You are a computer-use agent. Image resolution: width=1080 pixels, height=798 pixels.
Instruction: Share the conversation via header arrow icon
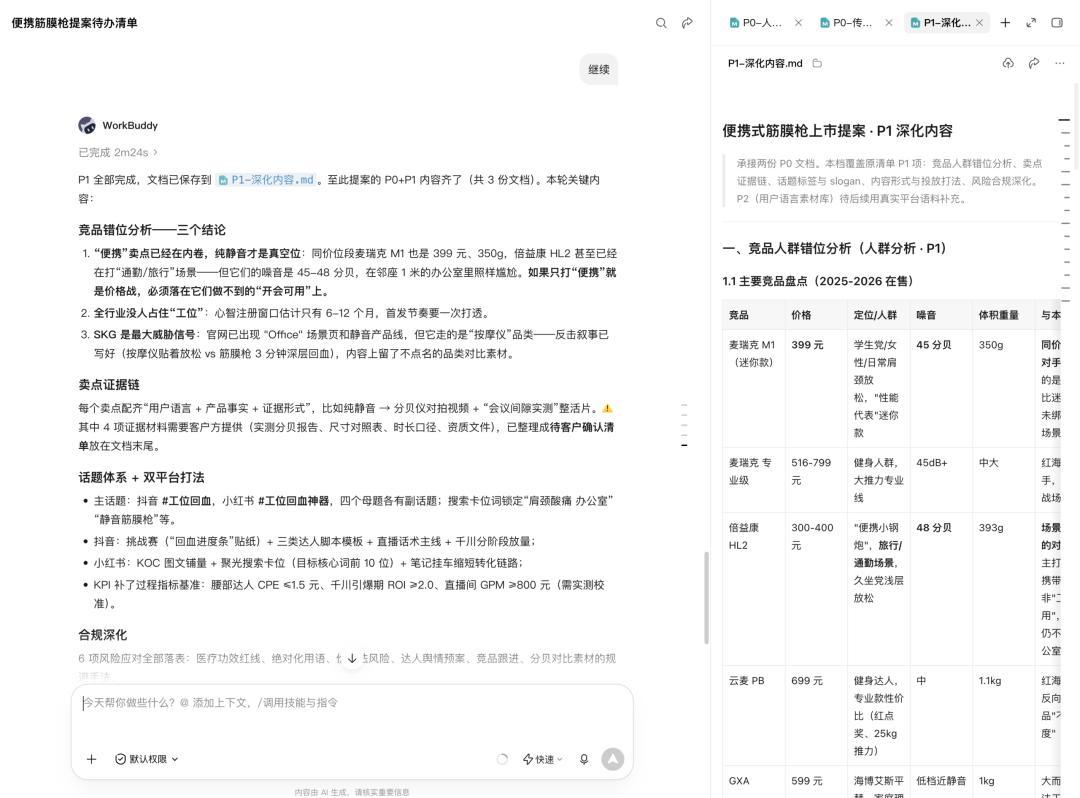687,23
